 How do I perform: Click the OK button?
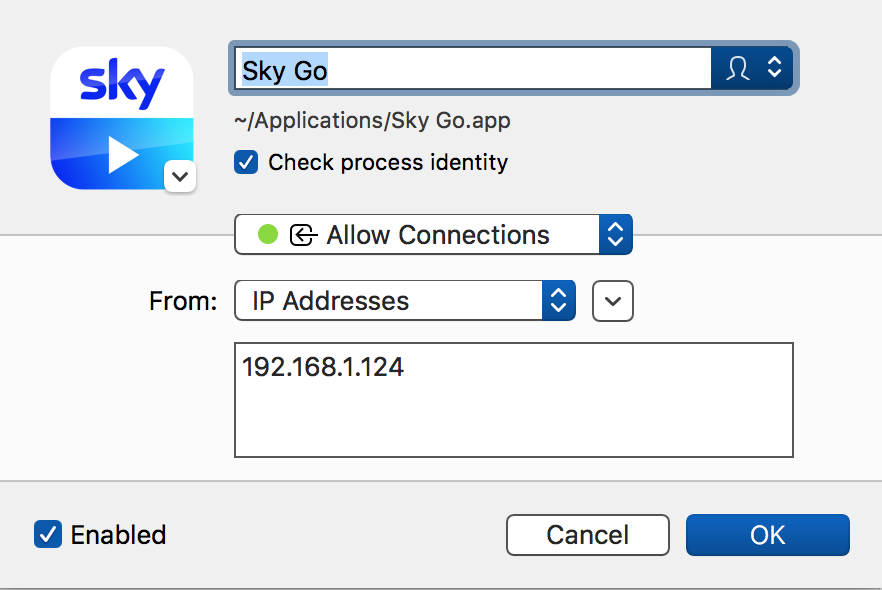click(767, 535)
